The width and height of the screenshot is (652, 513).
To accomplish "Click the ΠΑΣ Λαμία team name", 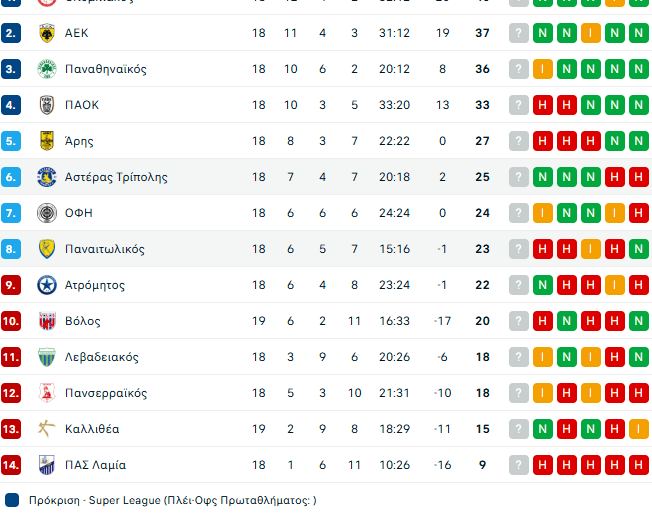I will 95,465.
